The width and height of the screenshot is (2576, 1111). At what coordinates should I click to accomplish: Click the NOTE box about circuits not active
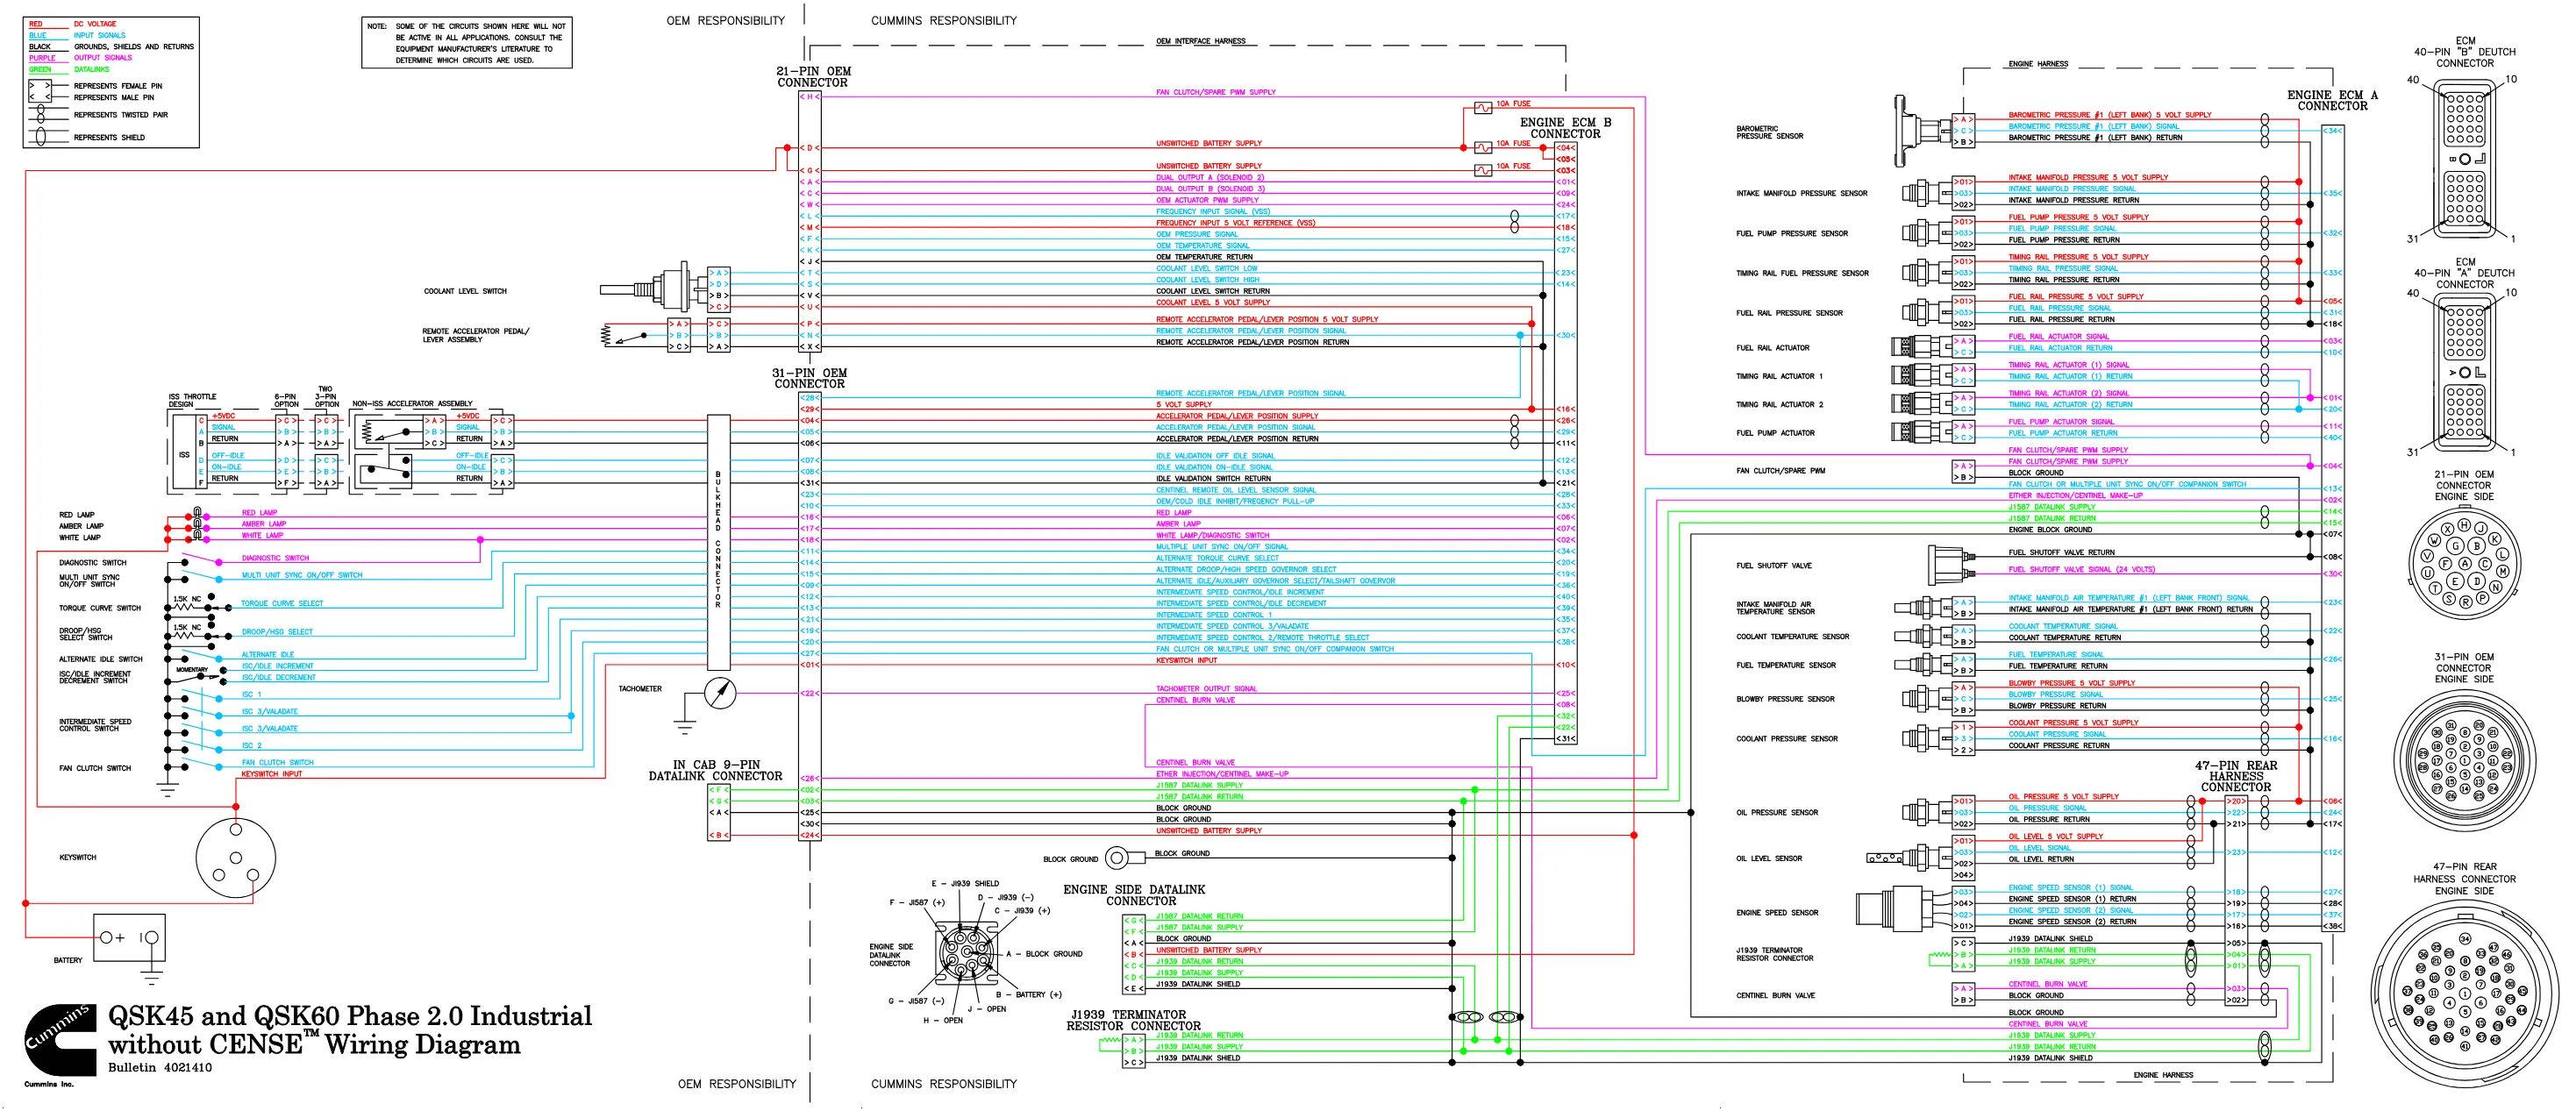467,43
